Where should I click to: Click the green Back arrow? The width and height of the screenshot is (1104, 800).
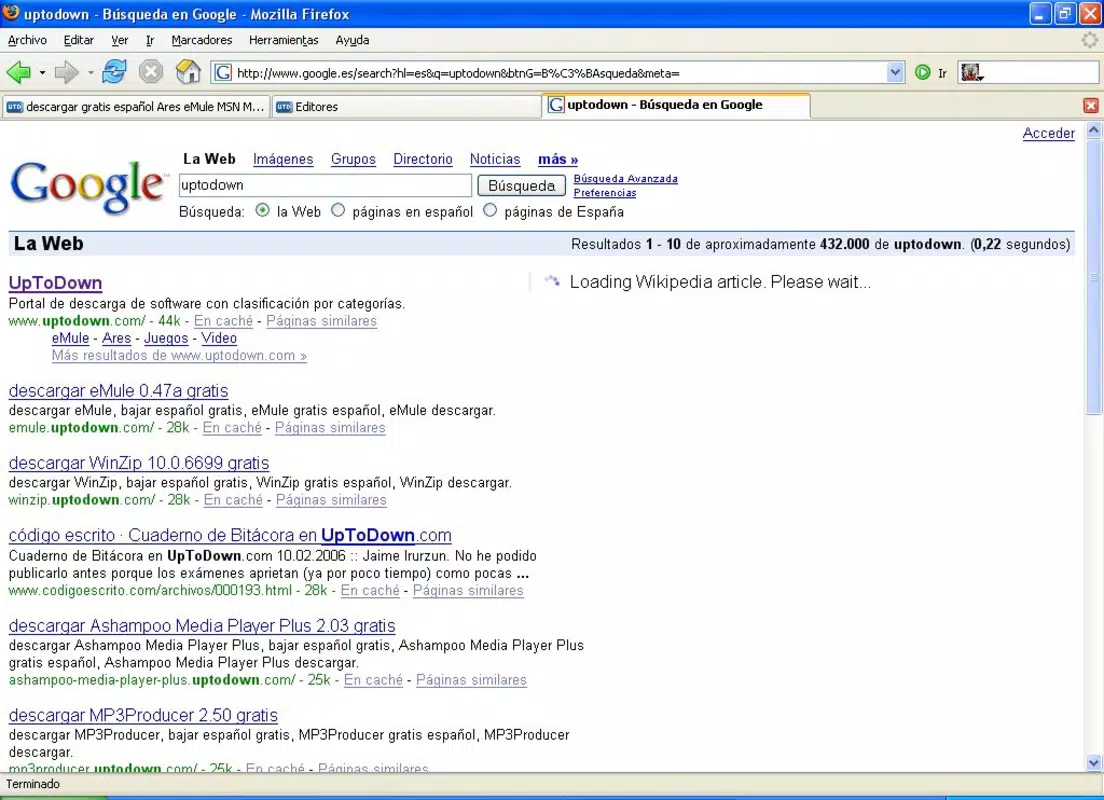[x=18, y=72]
